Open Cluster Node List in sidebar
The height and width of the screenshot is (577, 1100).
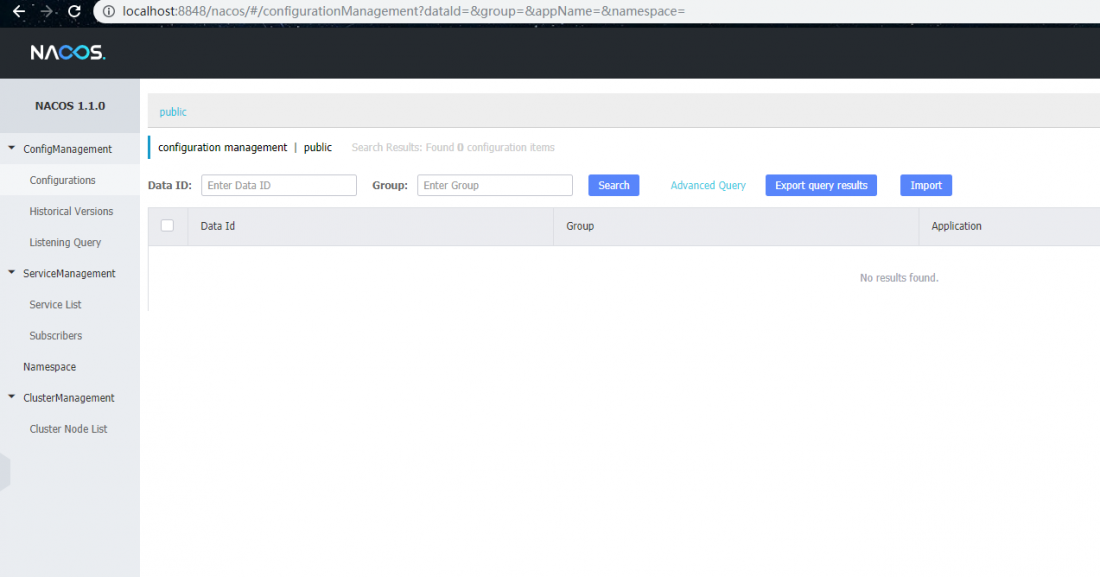point(68,429)
